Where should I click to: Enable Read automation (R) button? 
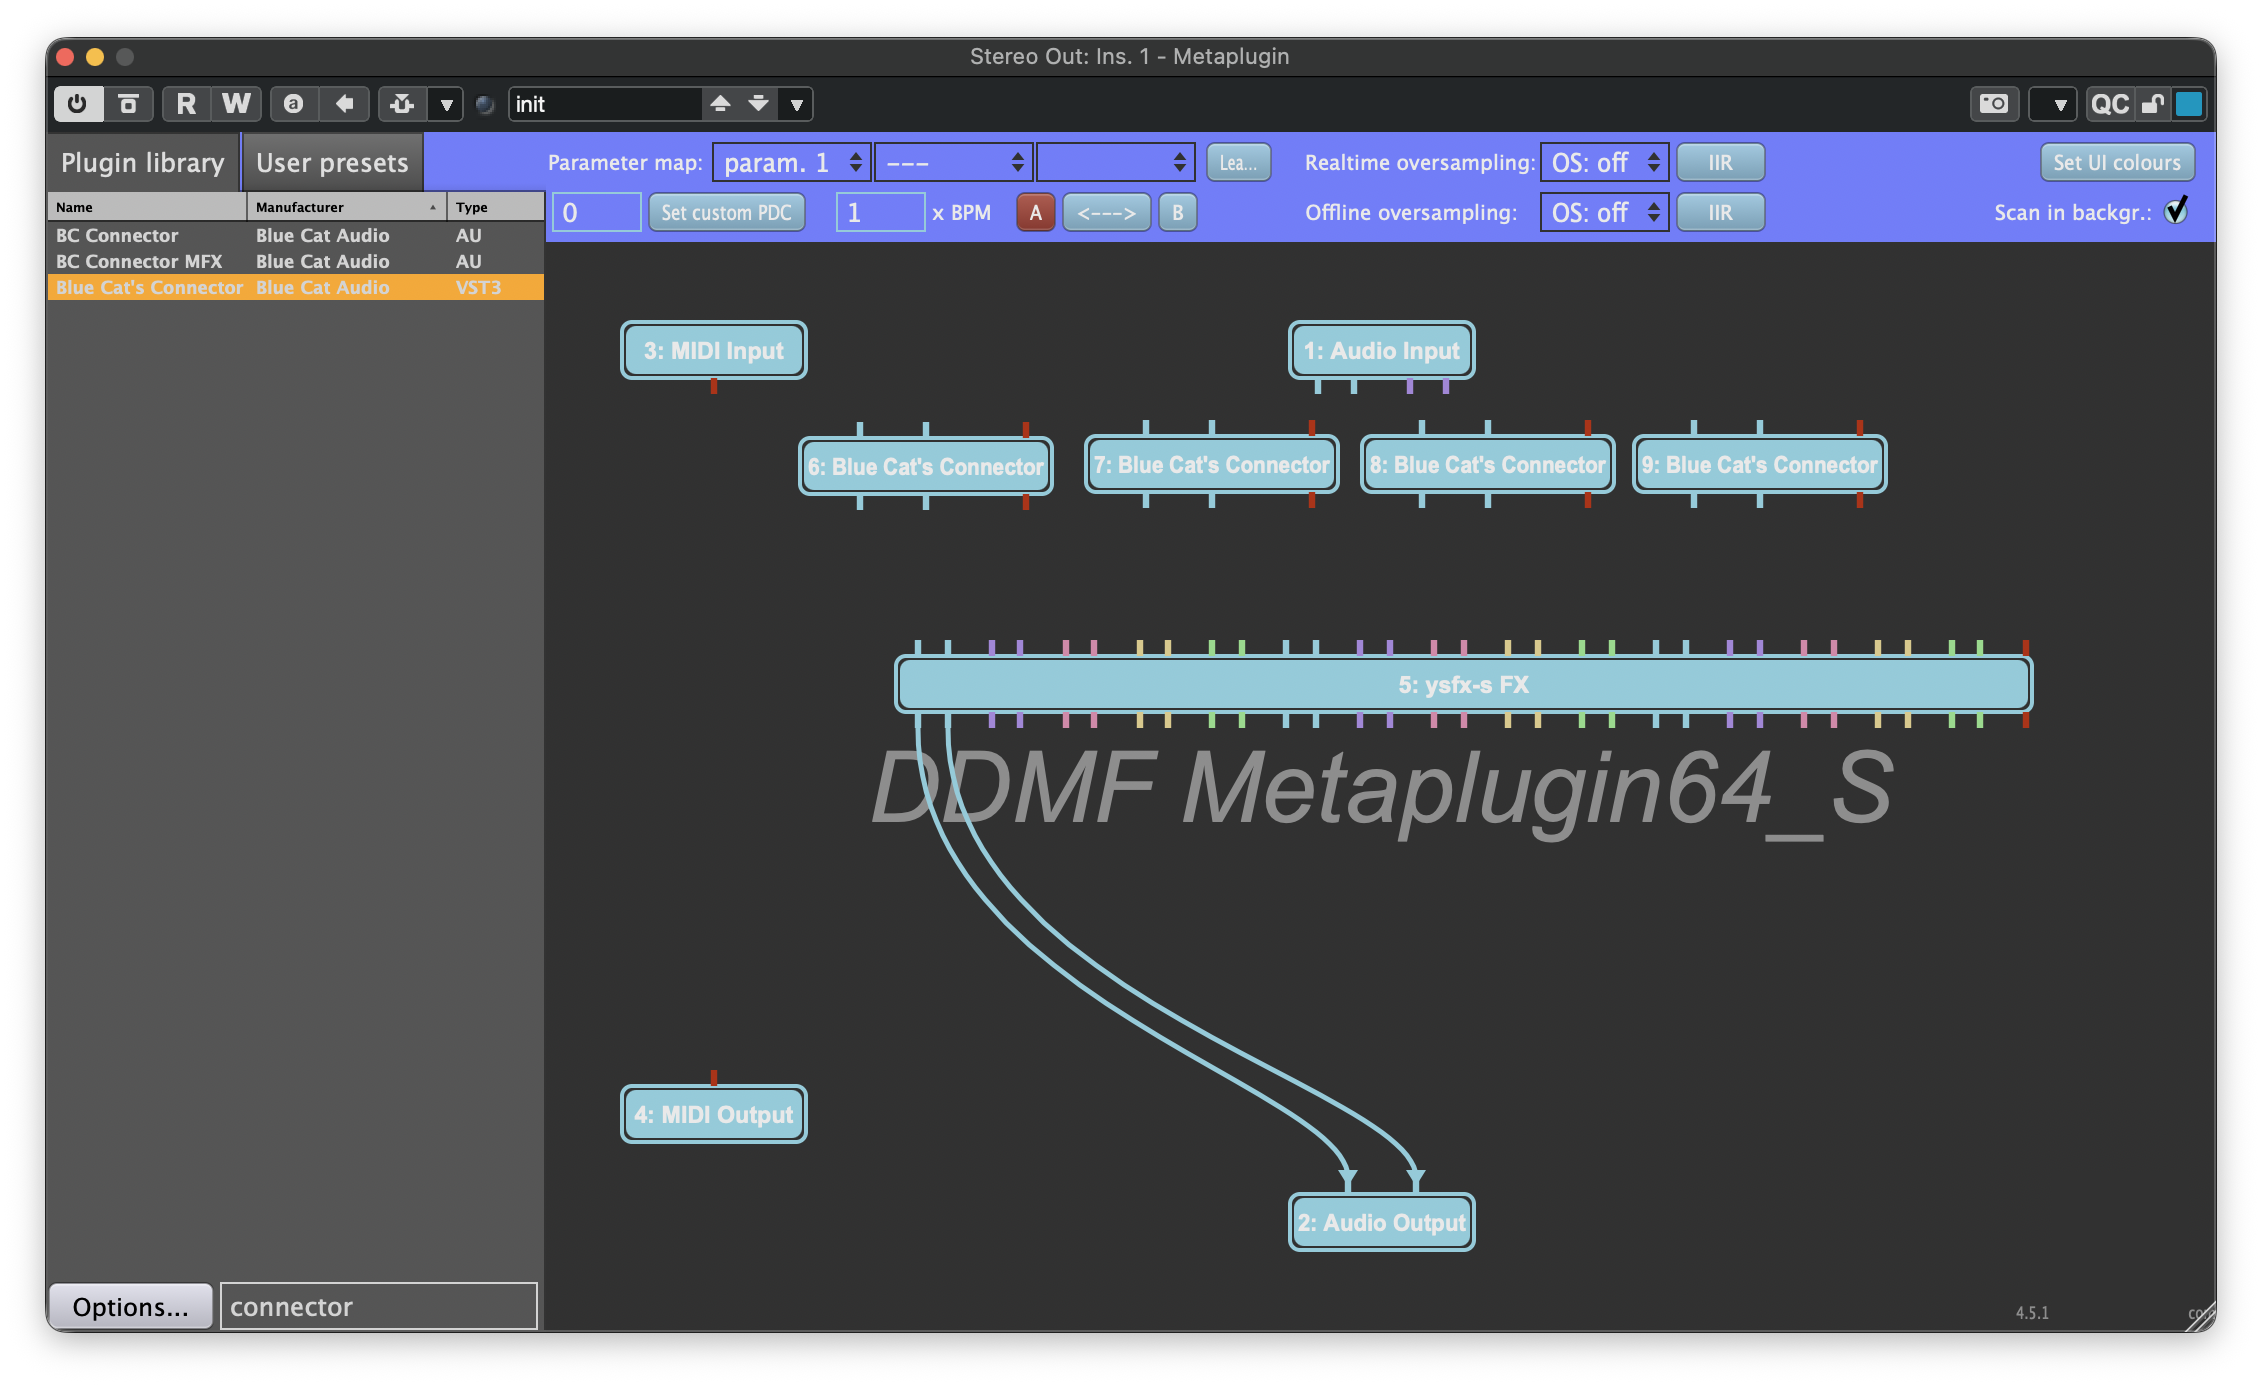186,104
